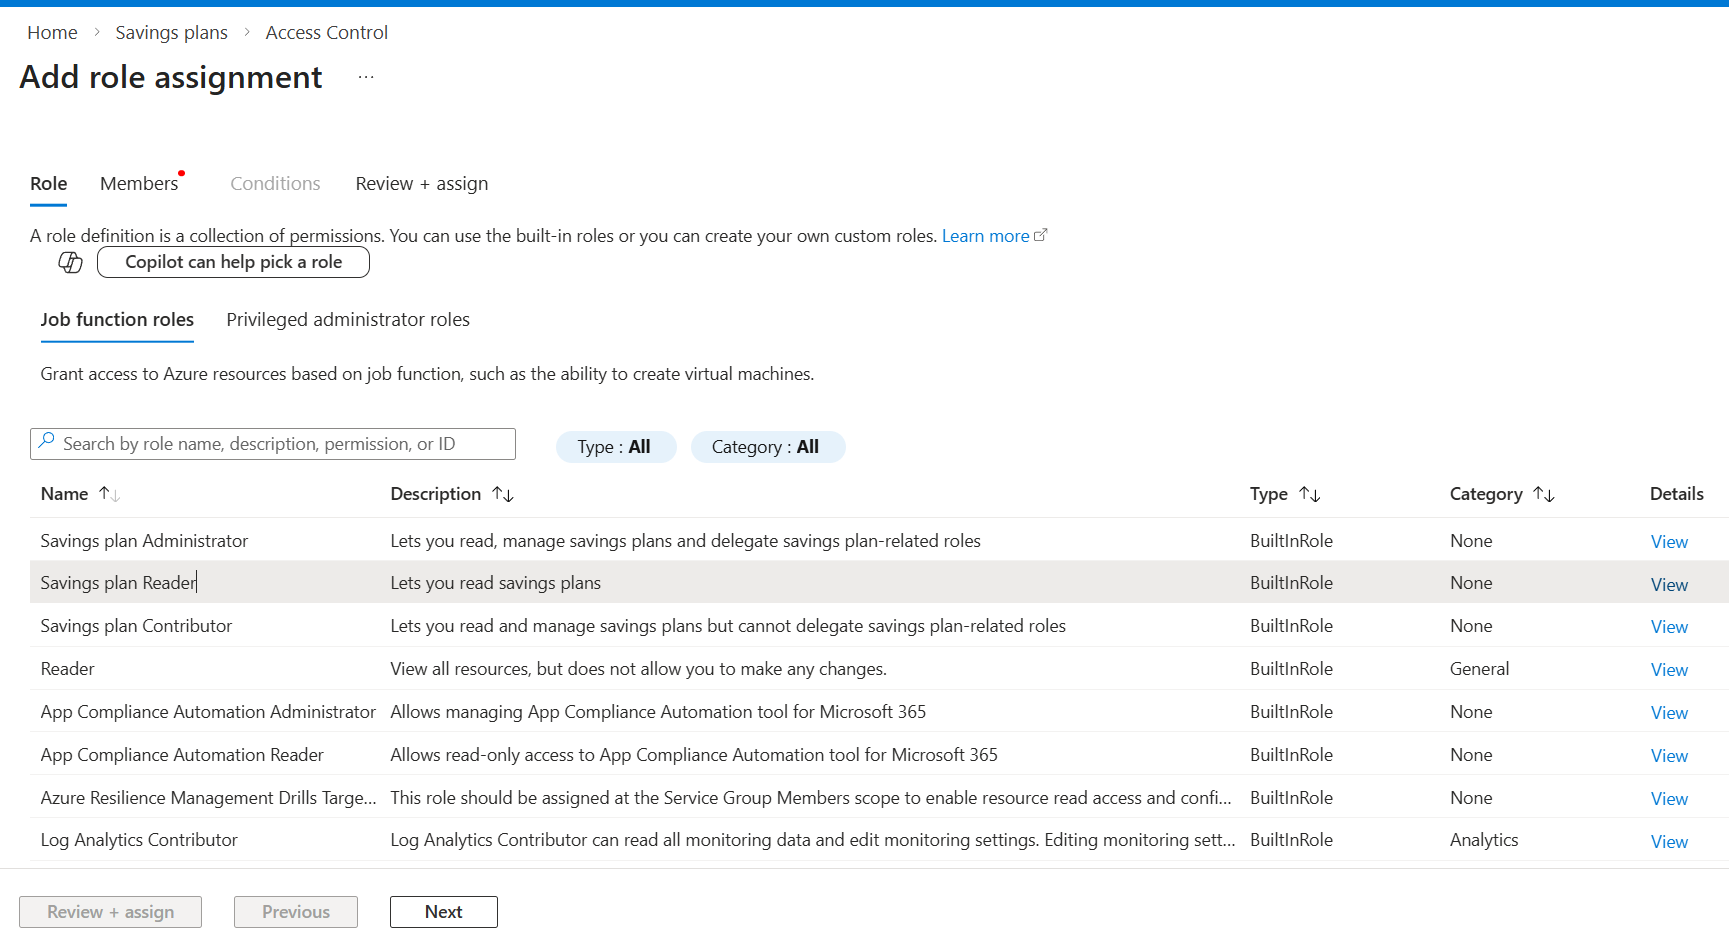Sort by Description column arrows

pos(502,494)
